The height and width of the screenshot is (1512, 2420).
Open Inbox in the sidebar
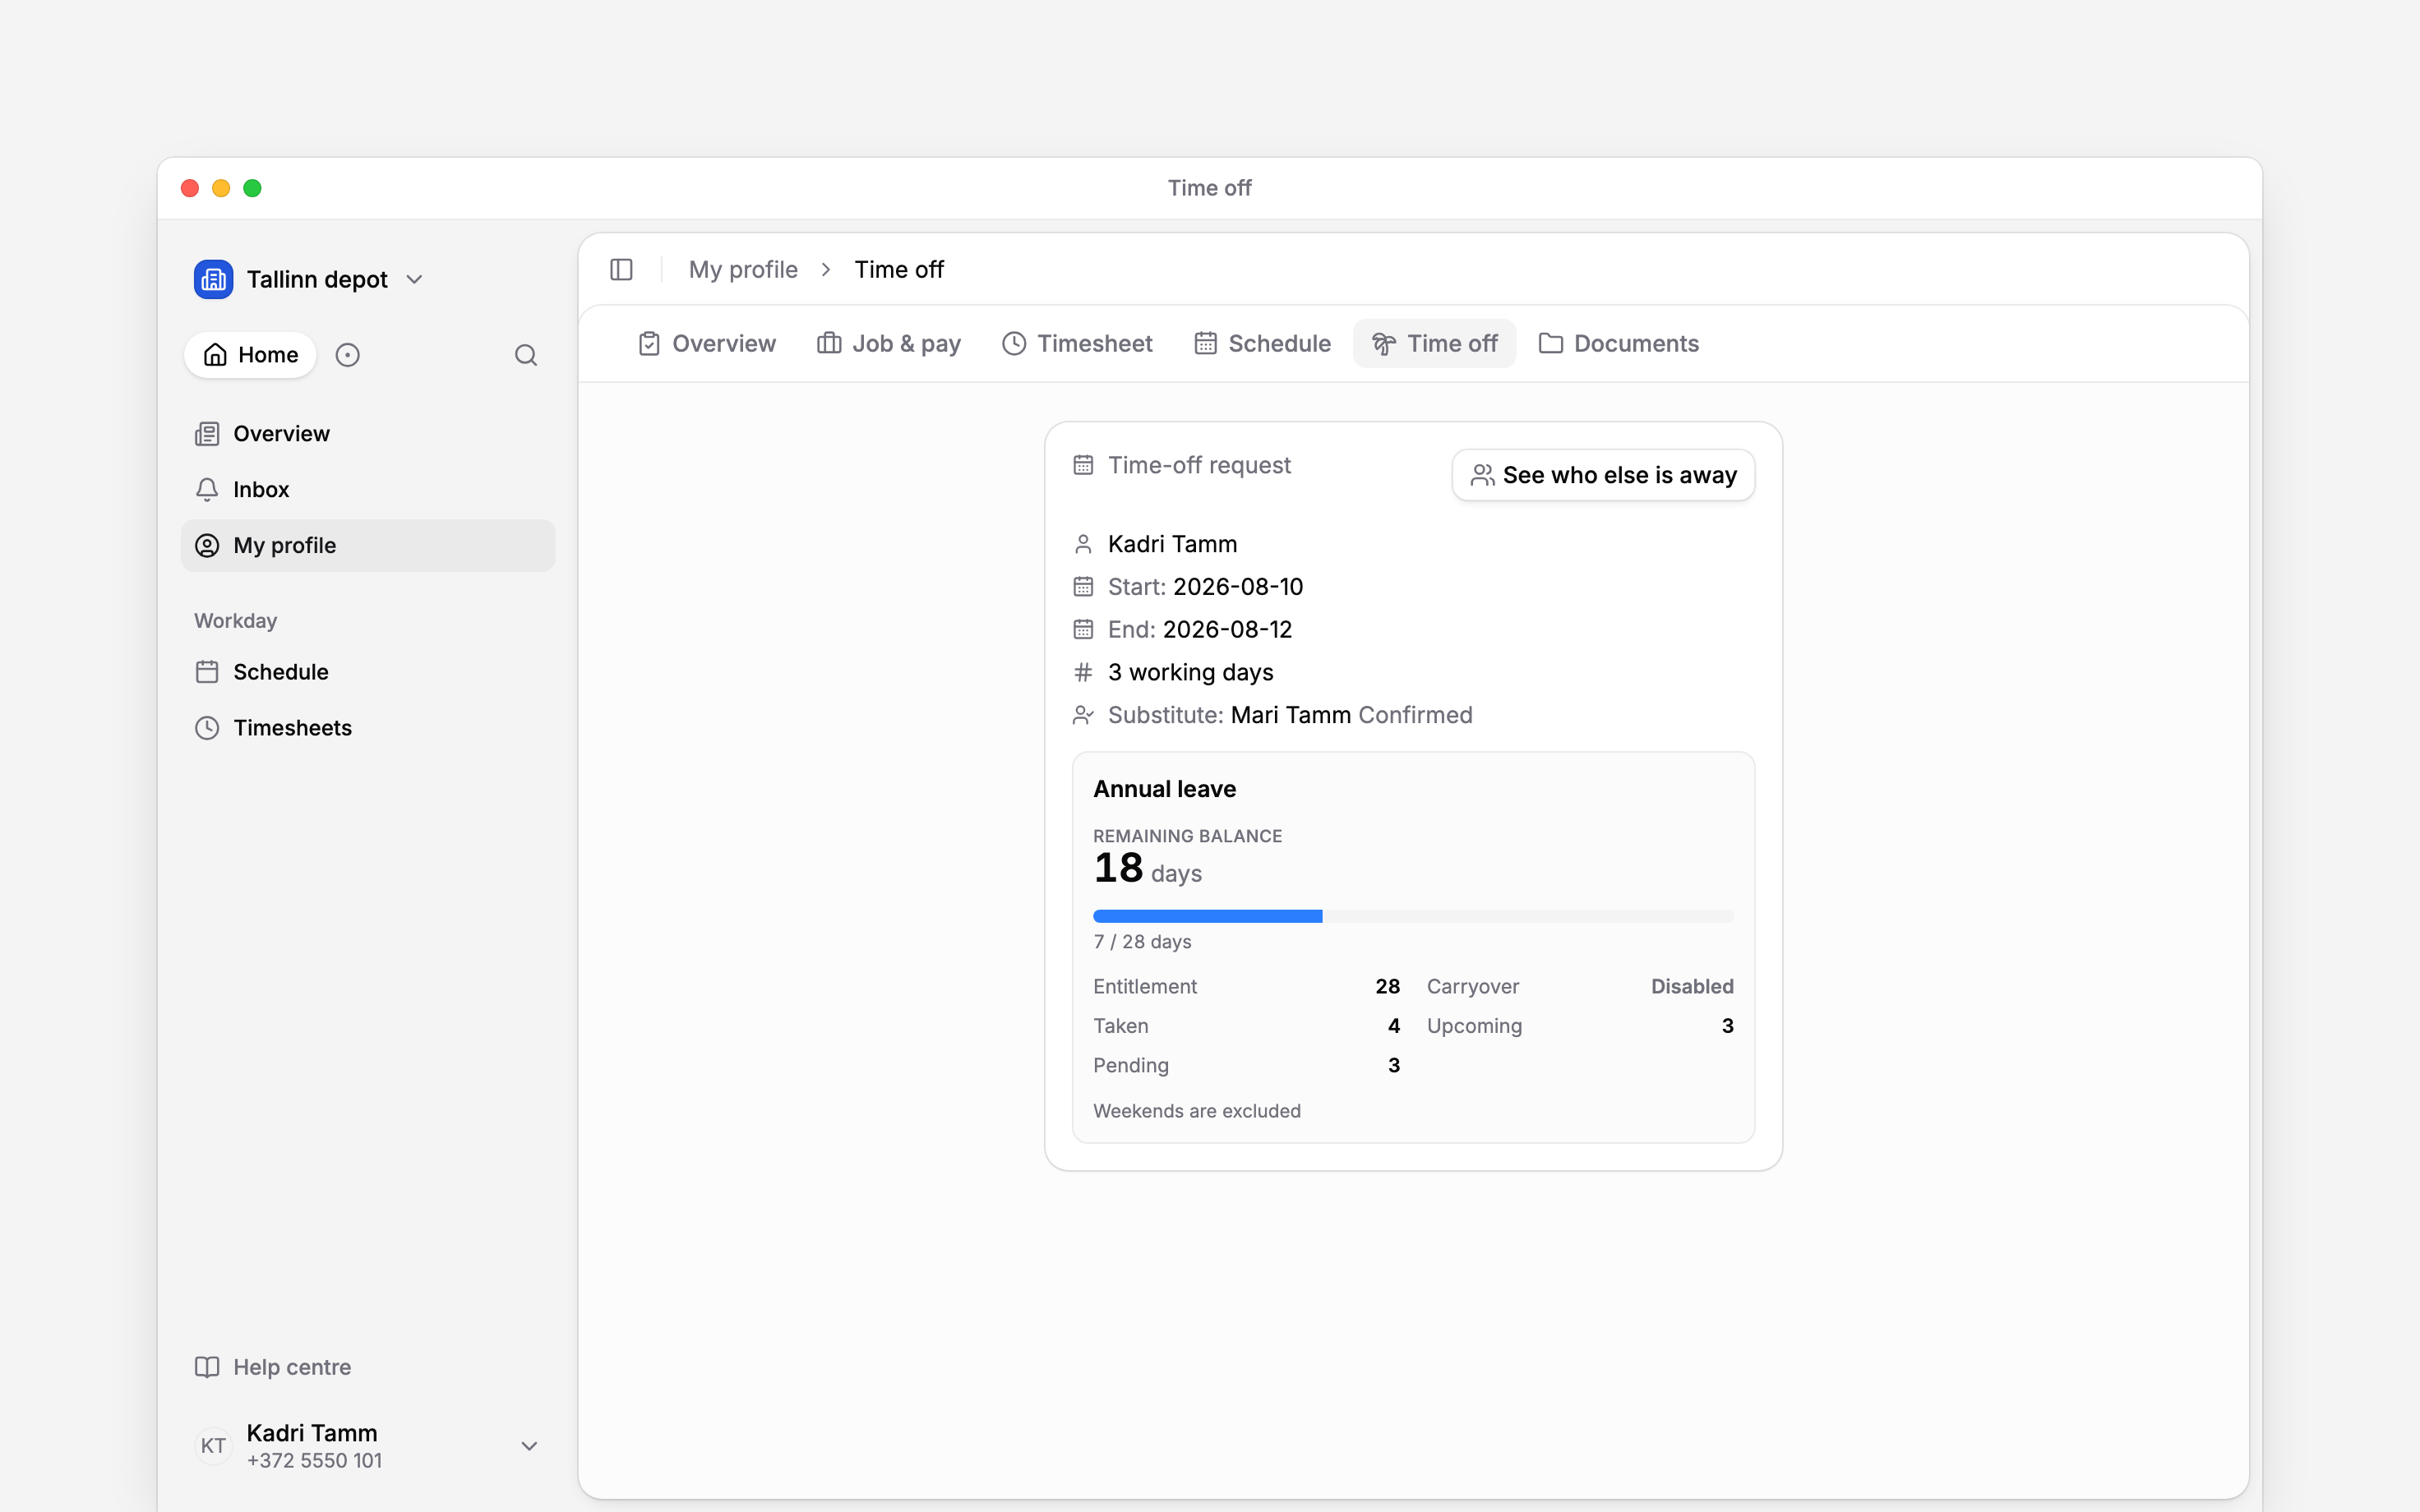point(368,489)
